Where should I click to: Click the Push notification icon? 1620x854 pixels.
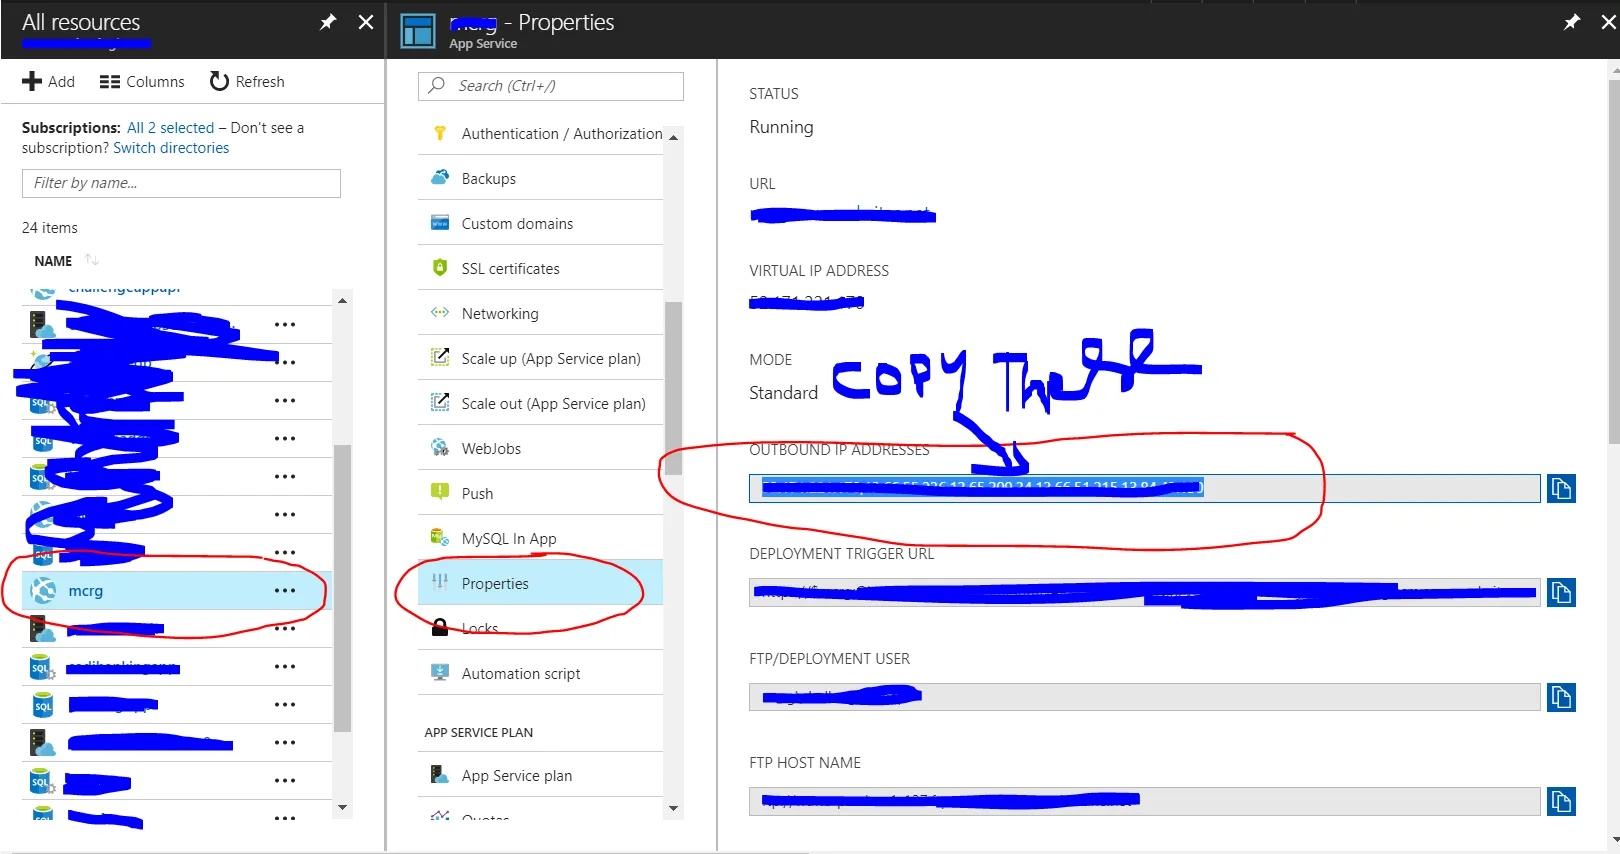440,492
